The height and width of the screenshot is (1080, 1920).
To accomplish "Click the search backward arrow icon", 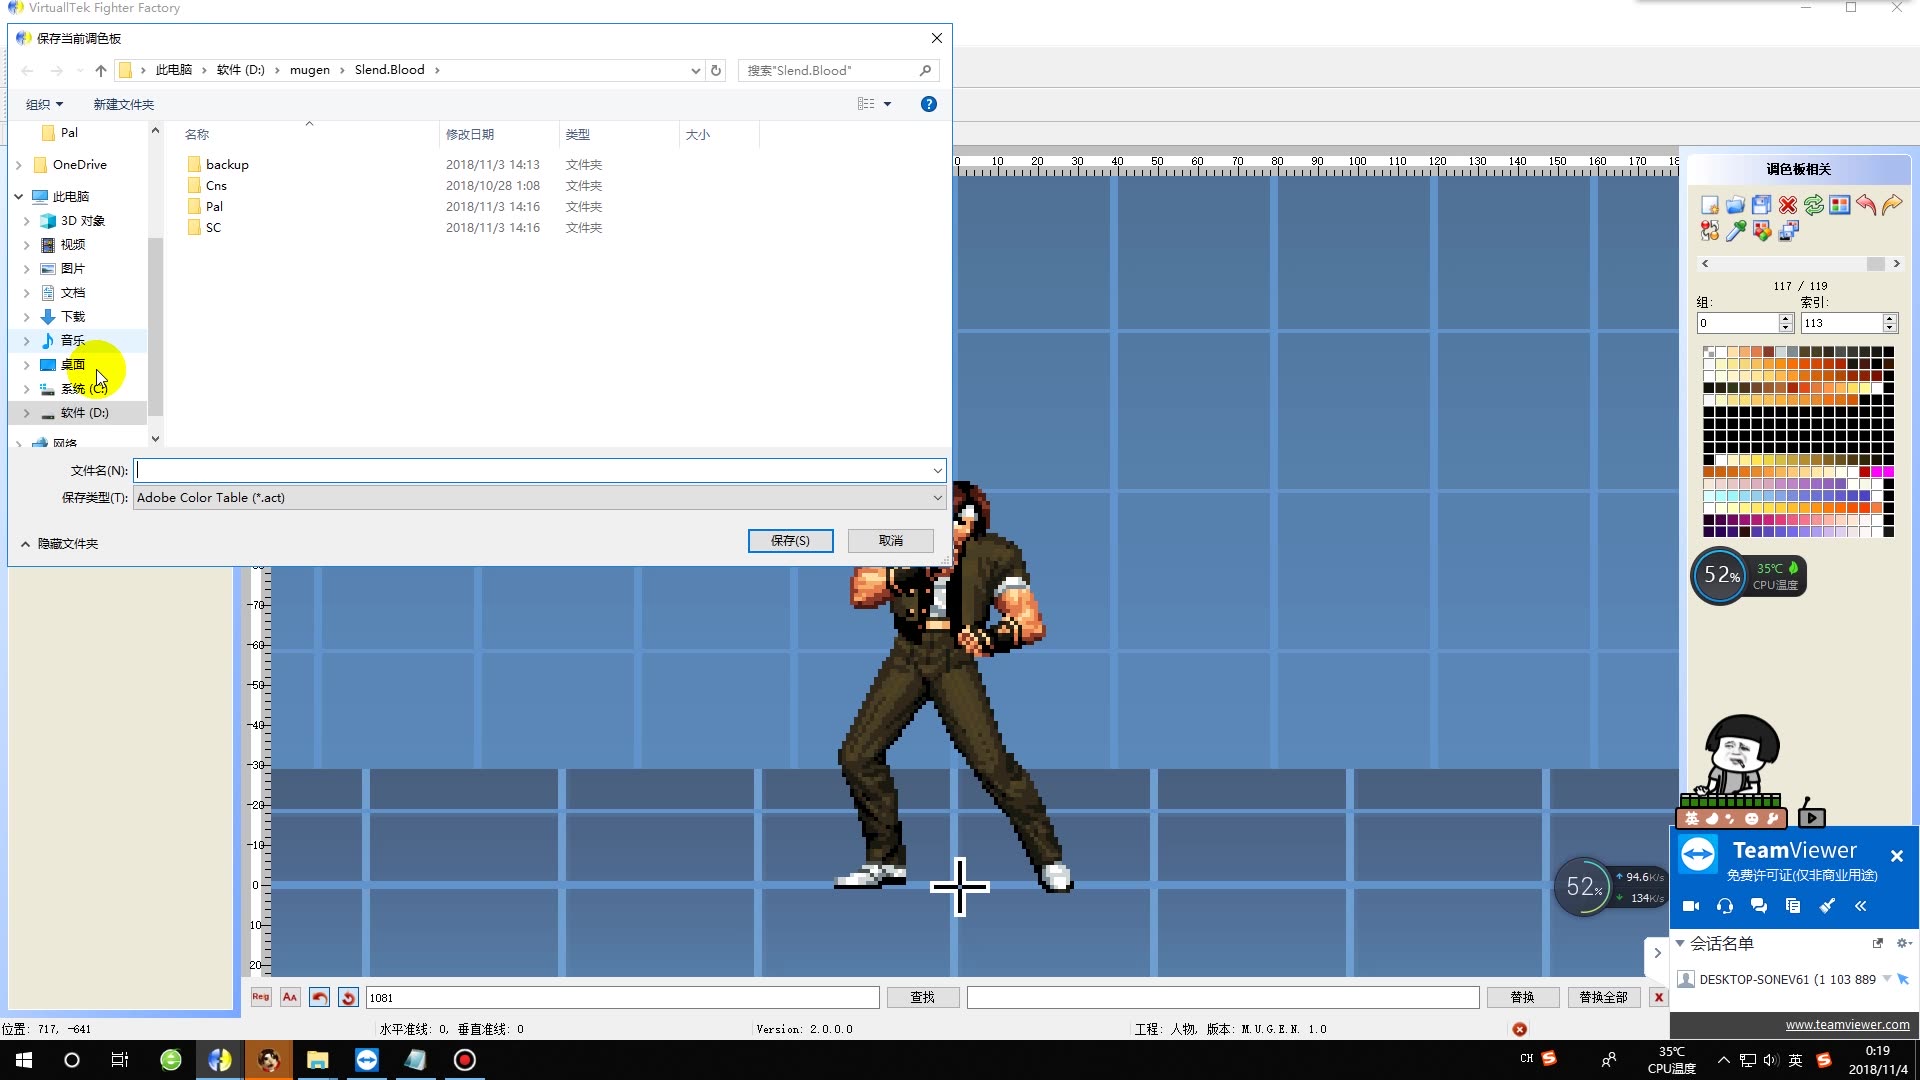I will point(319,997).
